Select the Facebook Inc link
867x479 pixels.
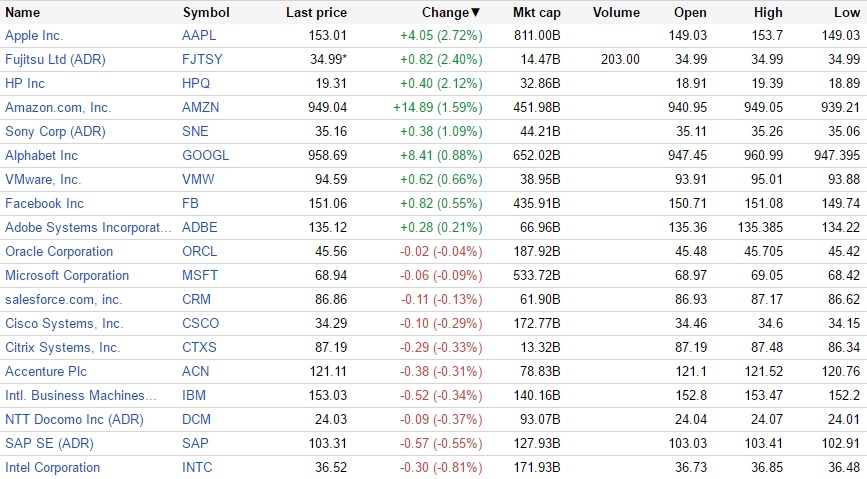44,203
